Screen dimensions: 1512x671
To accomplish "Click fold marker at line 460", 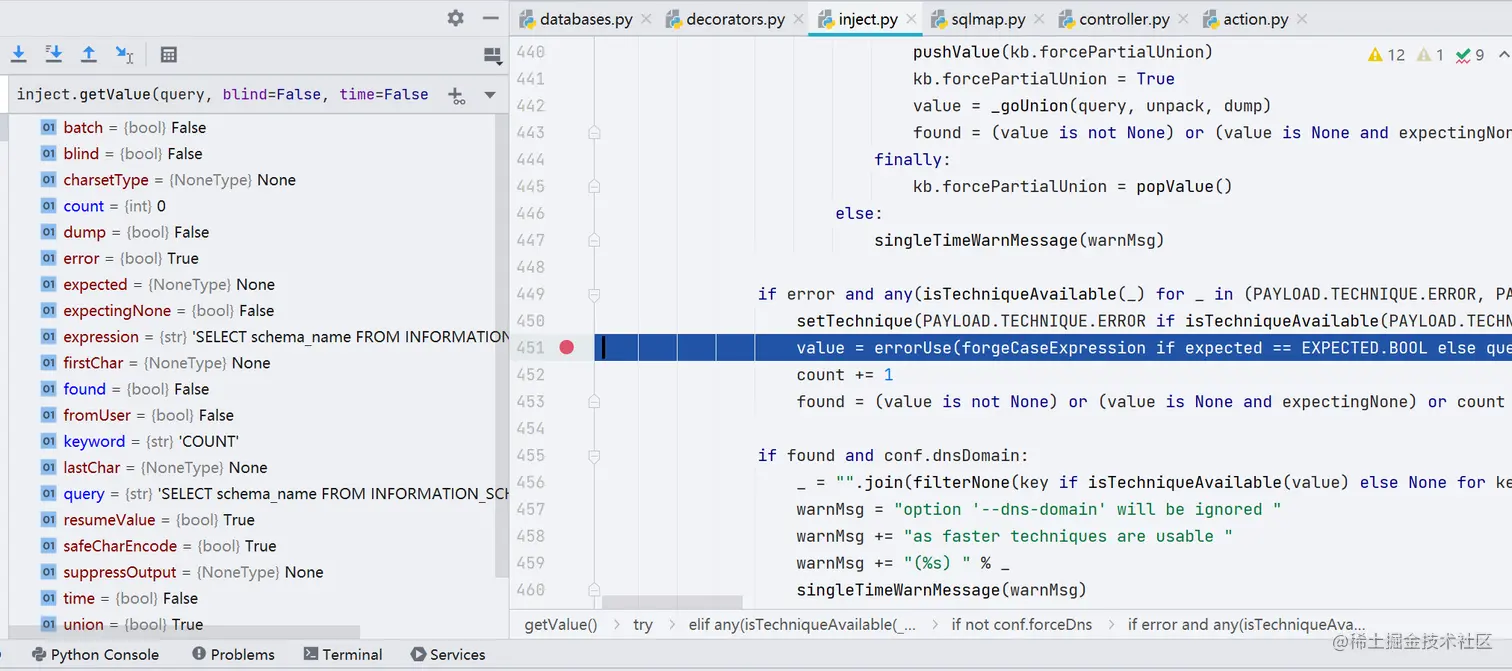I will click(x=594, y=590).
